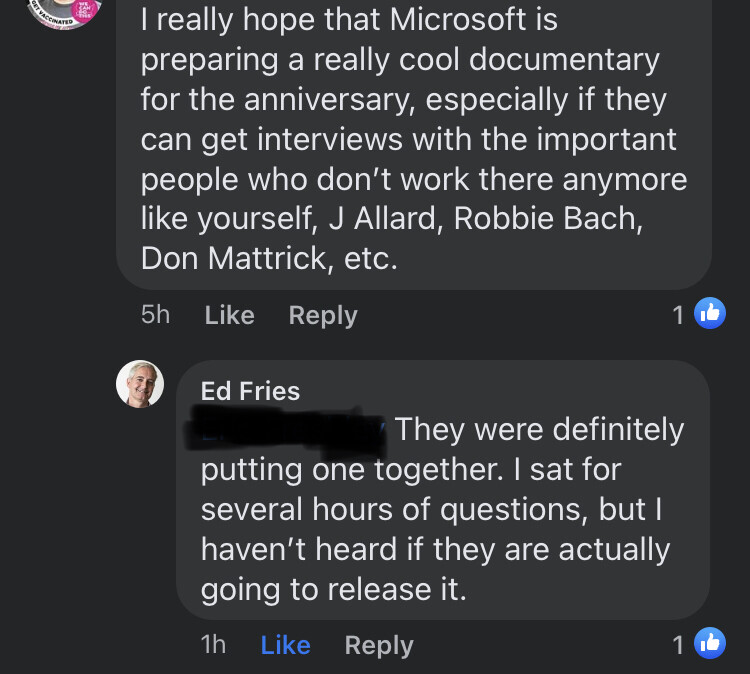
Task: Open the Ed Fries name link
Action: 250,391
